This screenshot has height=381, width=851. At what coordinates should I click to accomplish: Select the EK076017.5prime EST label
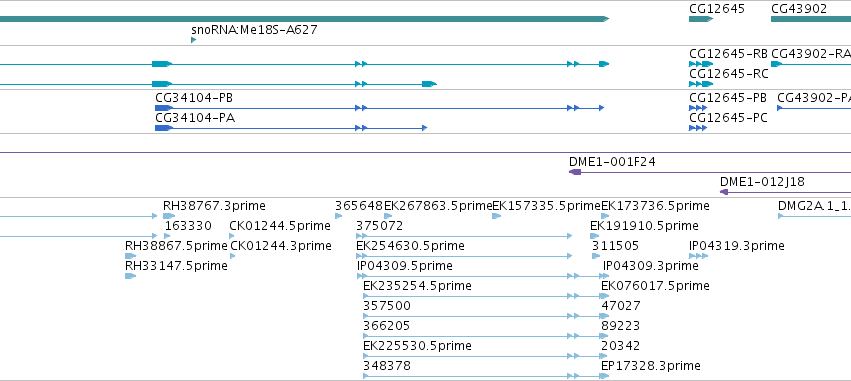655,286
